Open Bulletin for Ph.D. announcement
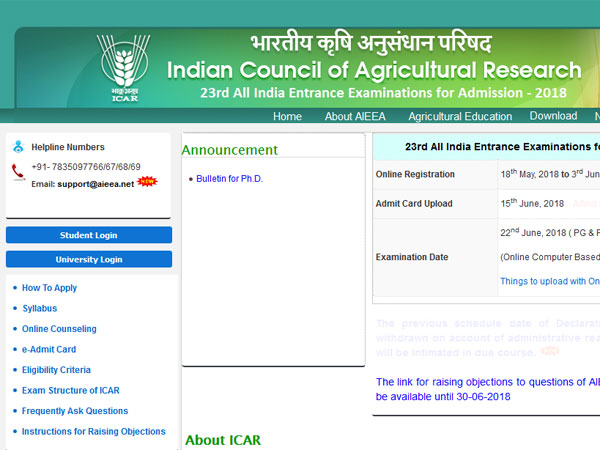Image resolution: width=600 pixels, height=450 pixels. [x=232, y=178]
